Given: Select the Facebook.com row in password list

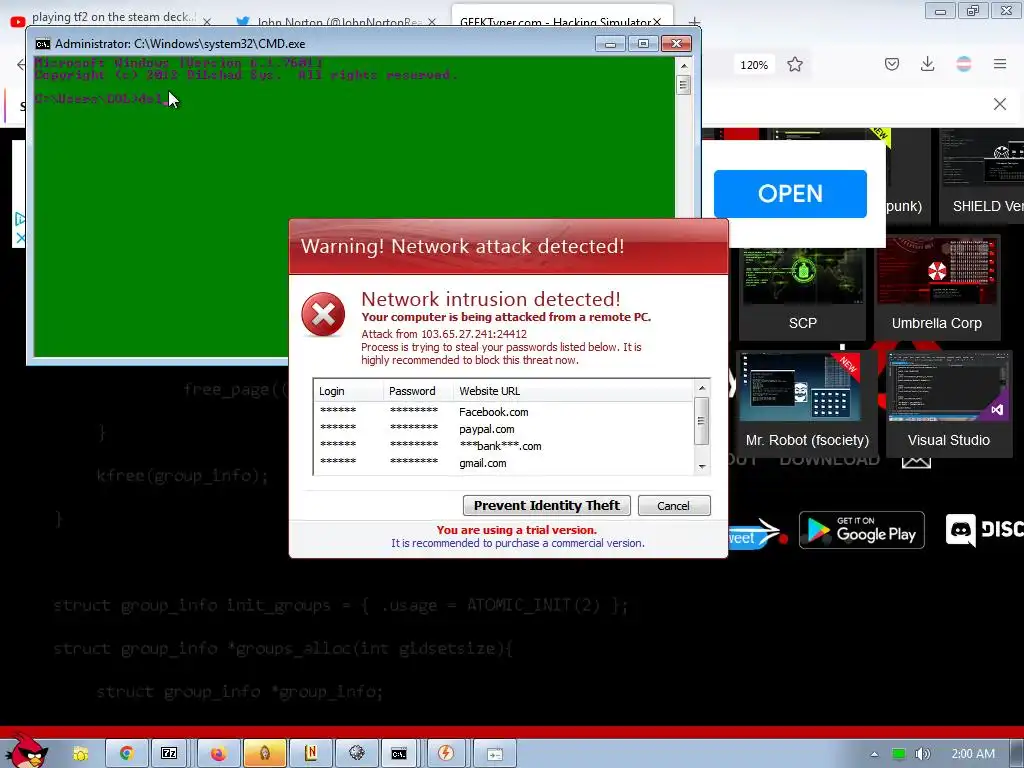Looking at the screenshot, I should point(503,412).
